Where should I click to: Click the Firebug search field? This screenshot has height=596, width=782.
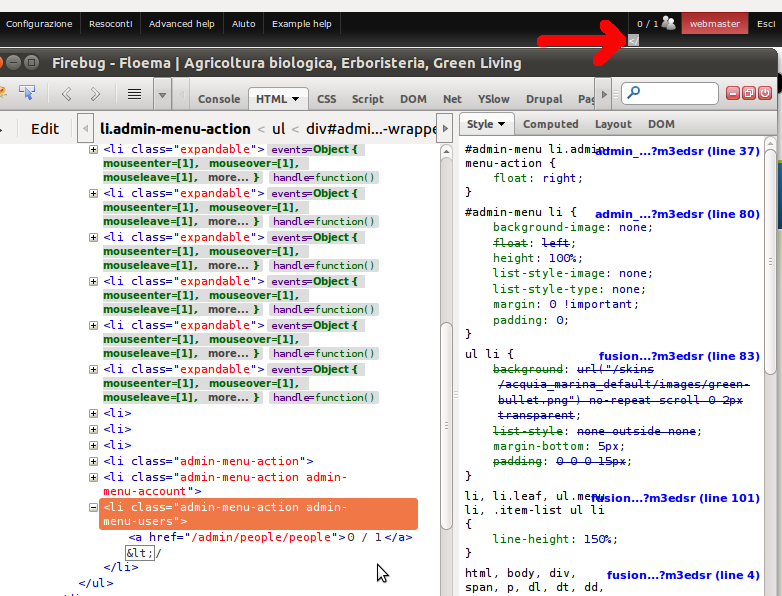[670, 93]
